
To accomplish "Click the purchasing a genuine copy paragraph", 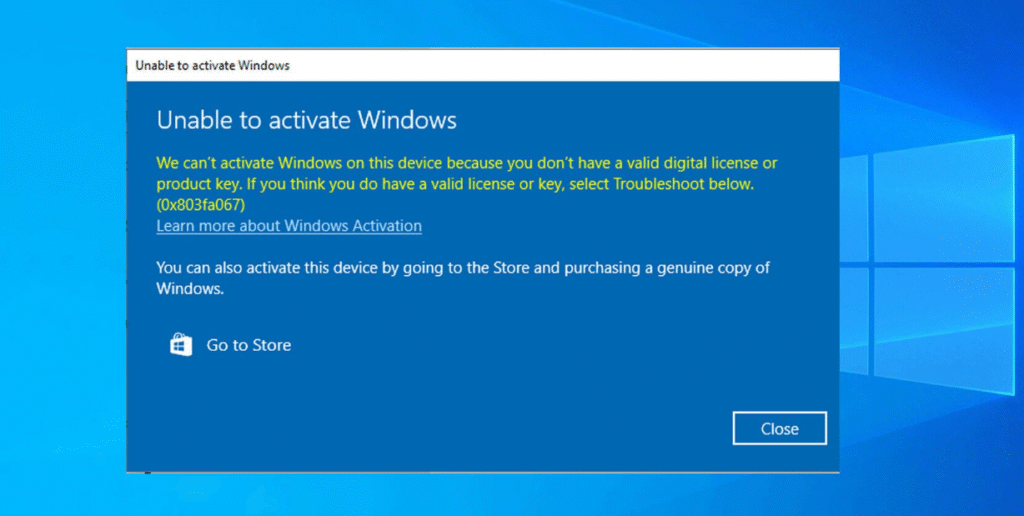I will click(x=463, y=278).
